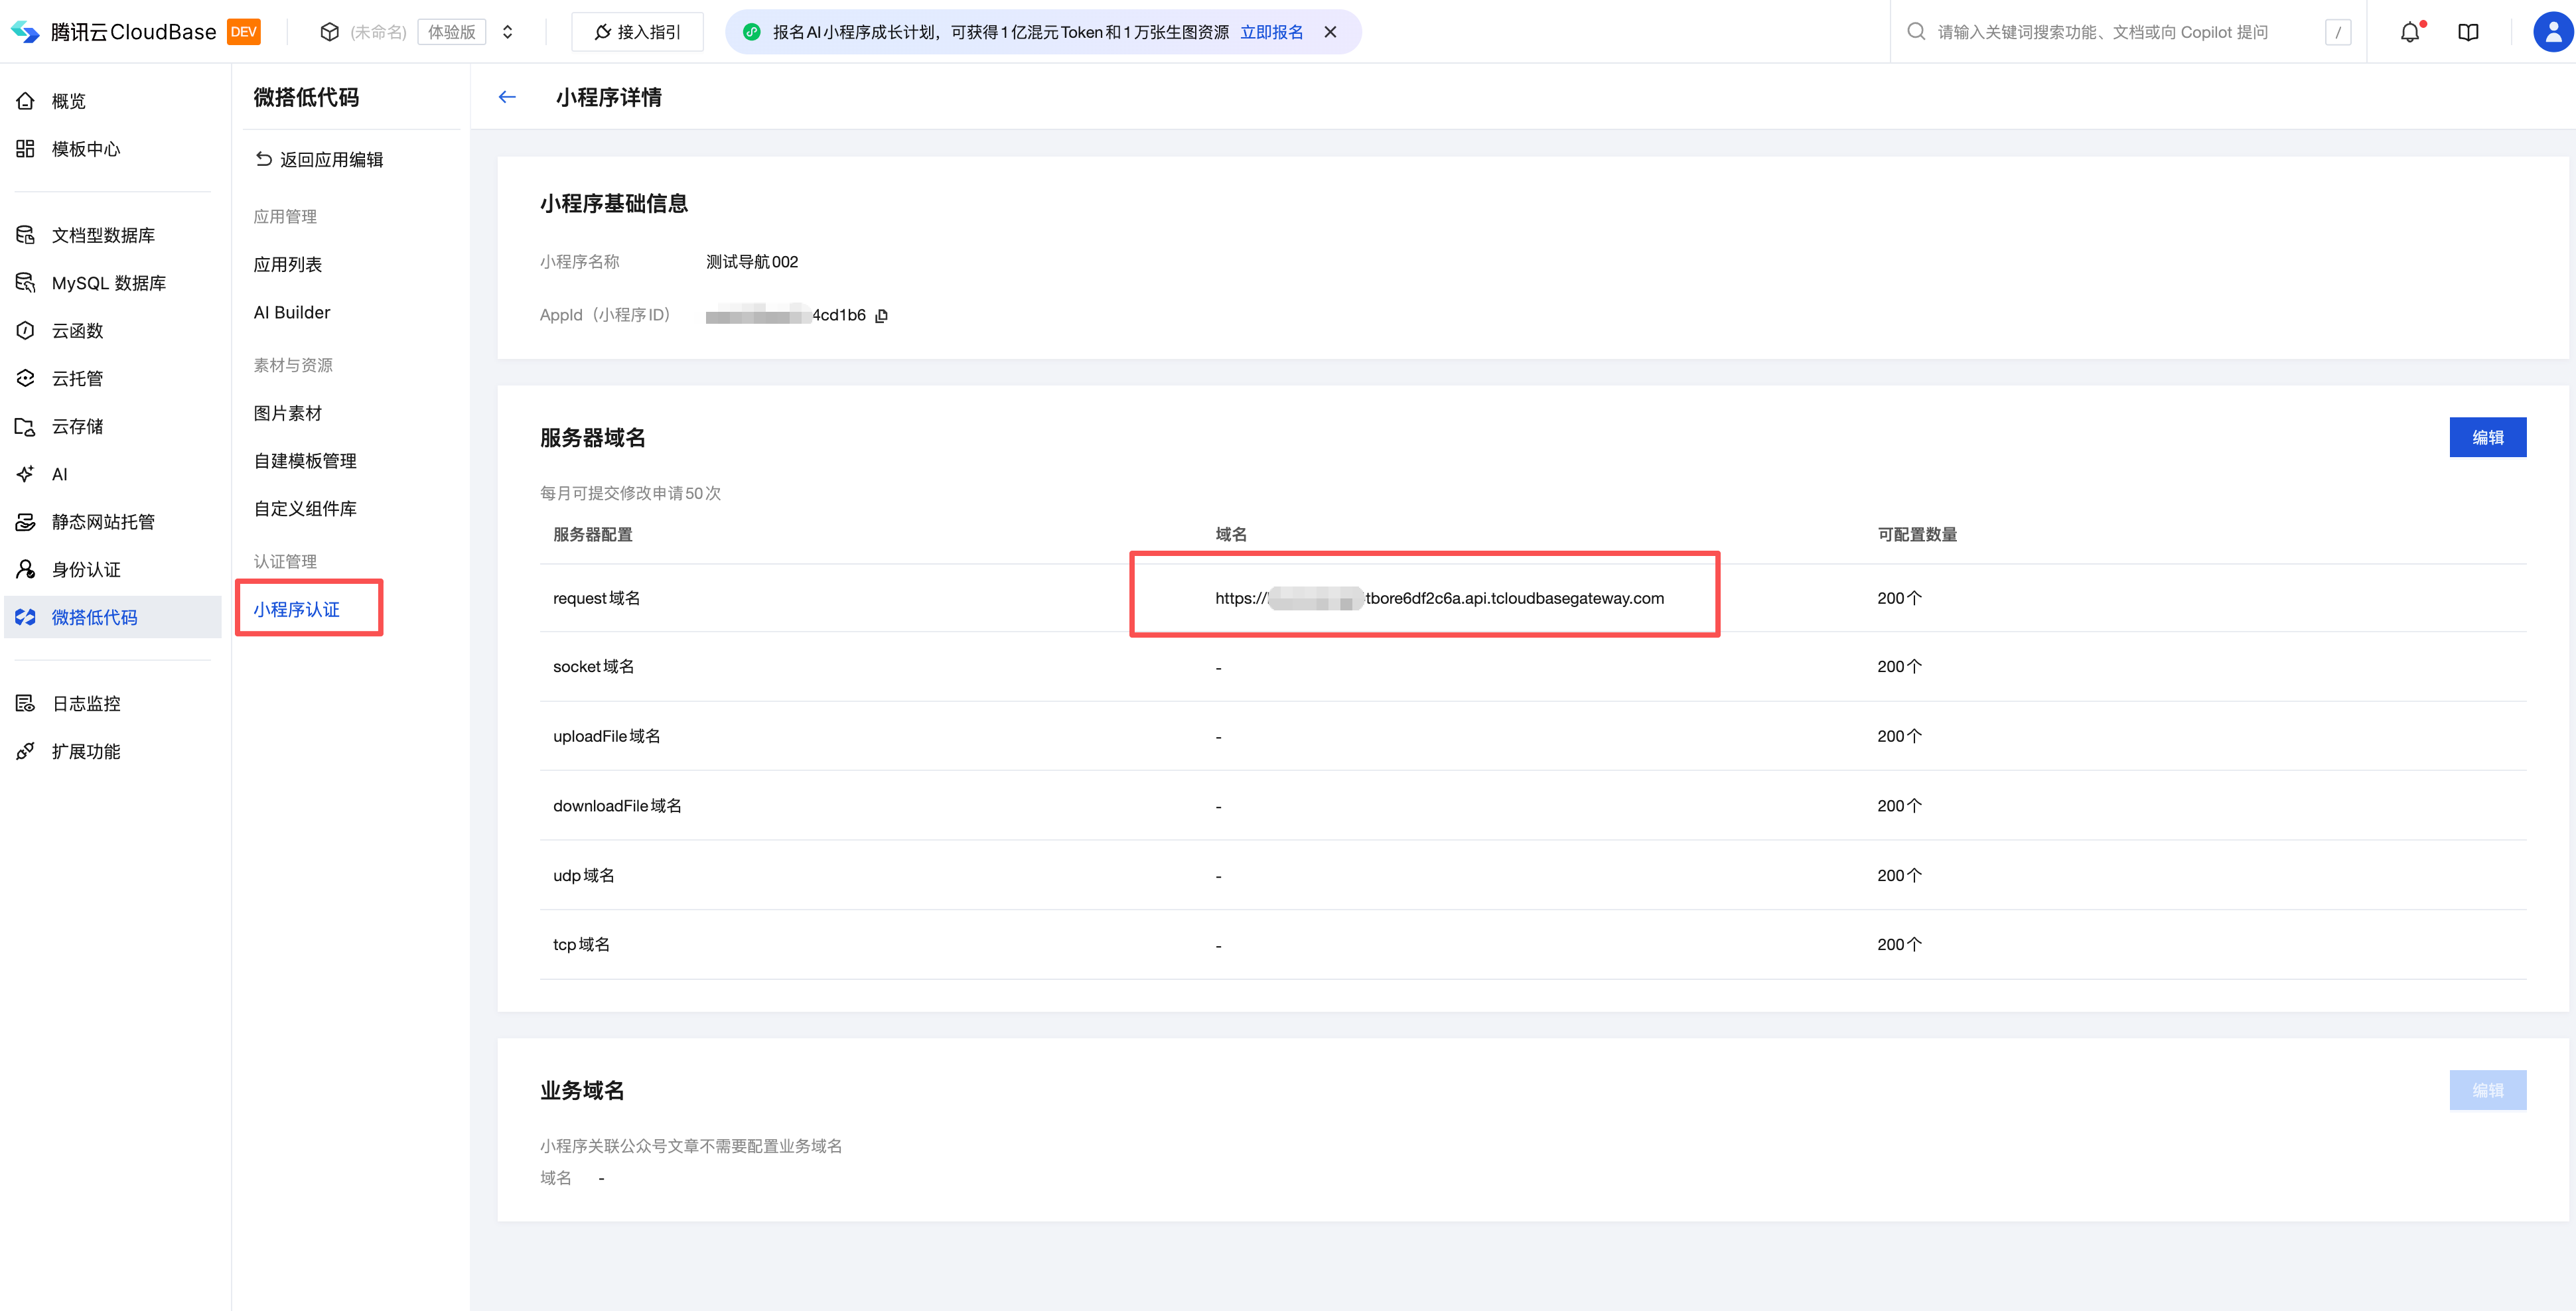Screen dimensions: 2576x1311
Task: Click the 编辑 button for 服务器域名
Action: pos(2489,437)
